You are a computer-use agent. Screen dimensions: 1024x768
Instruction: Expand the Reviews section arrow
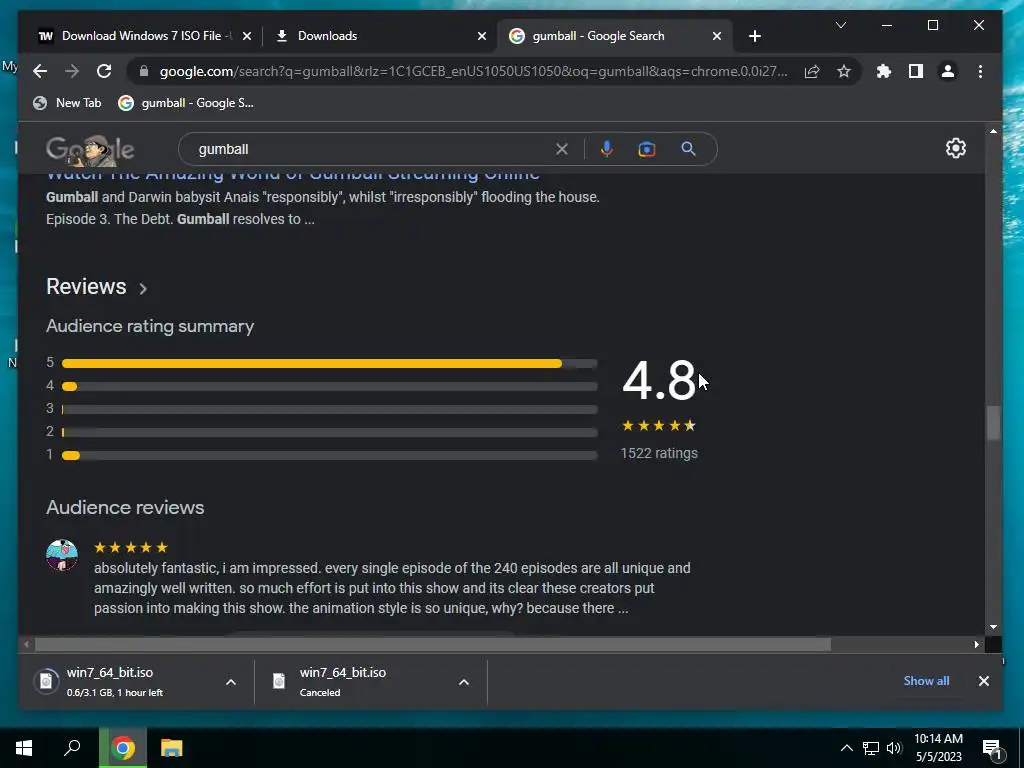(x=143, y=288)
